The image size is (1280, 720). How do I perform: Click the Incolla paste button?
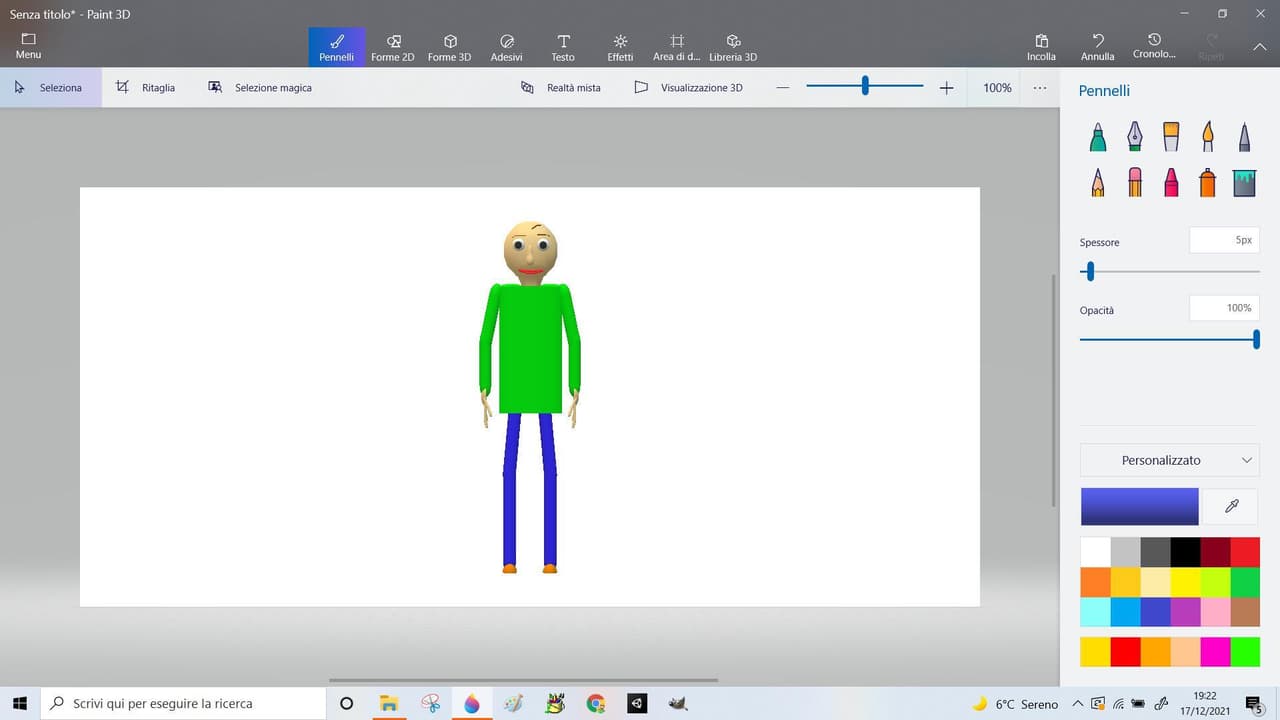click(1041, 47)
